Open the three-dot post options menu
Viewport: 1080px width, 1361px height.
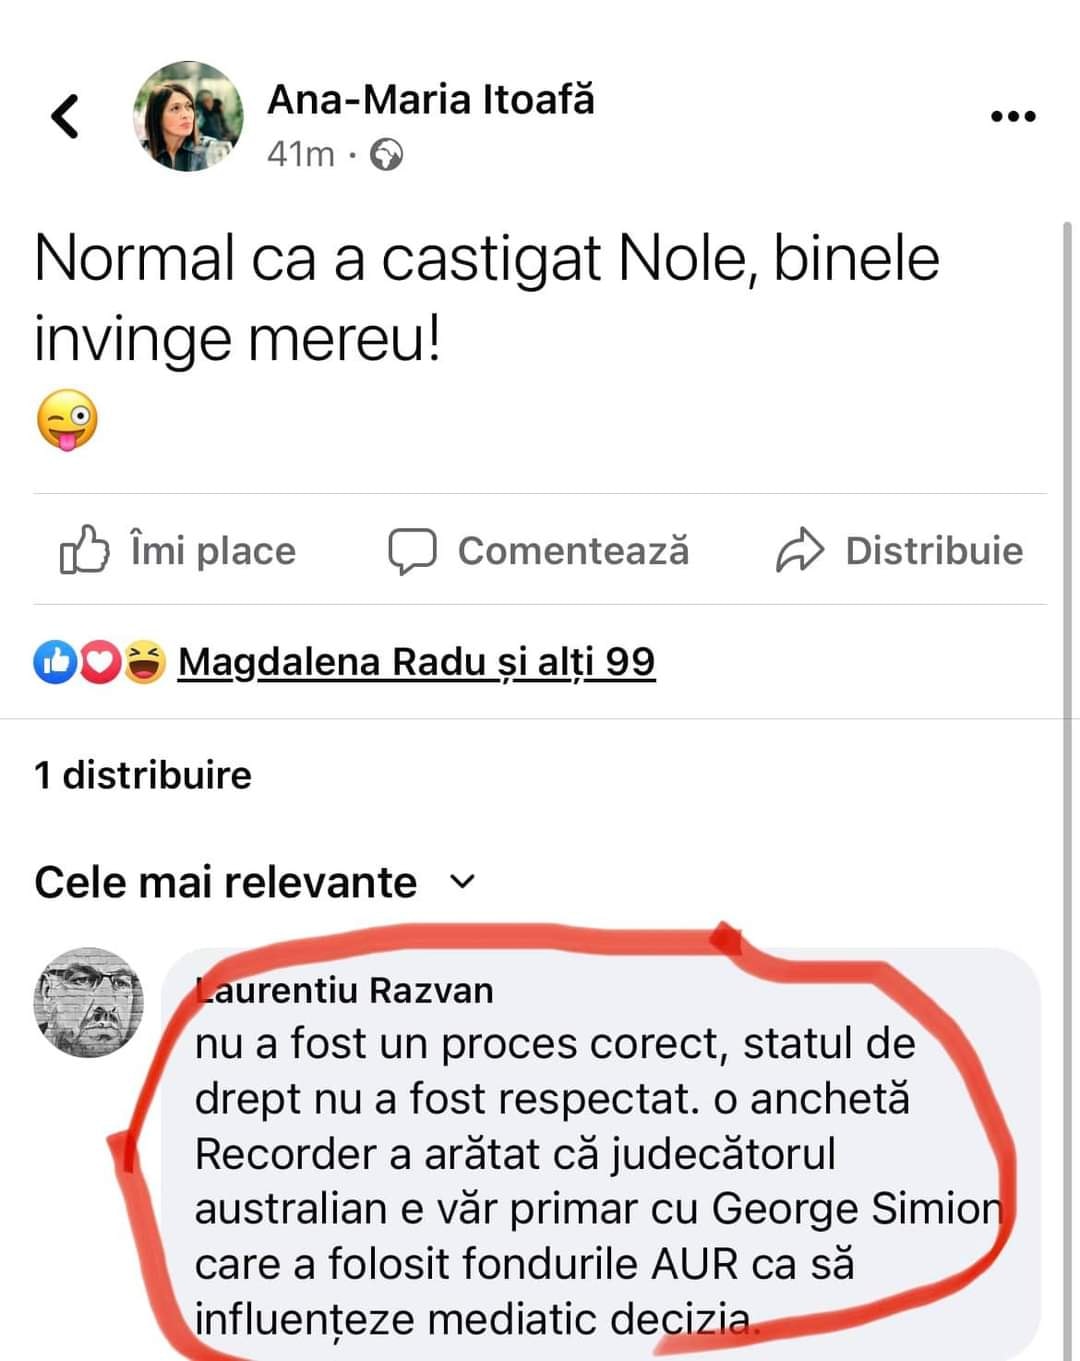point(1012,117)
